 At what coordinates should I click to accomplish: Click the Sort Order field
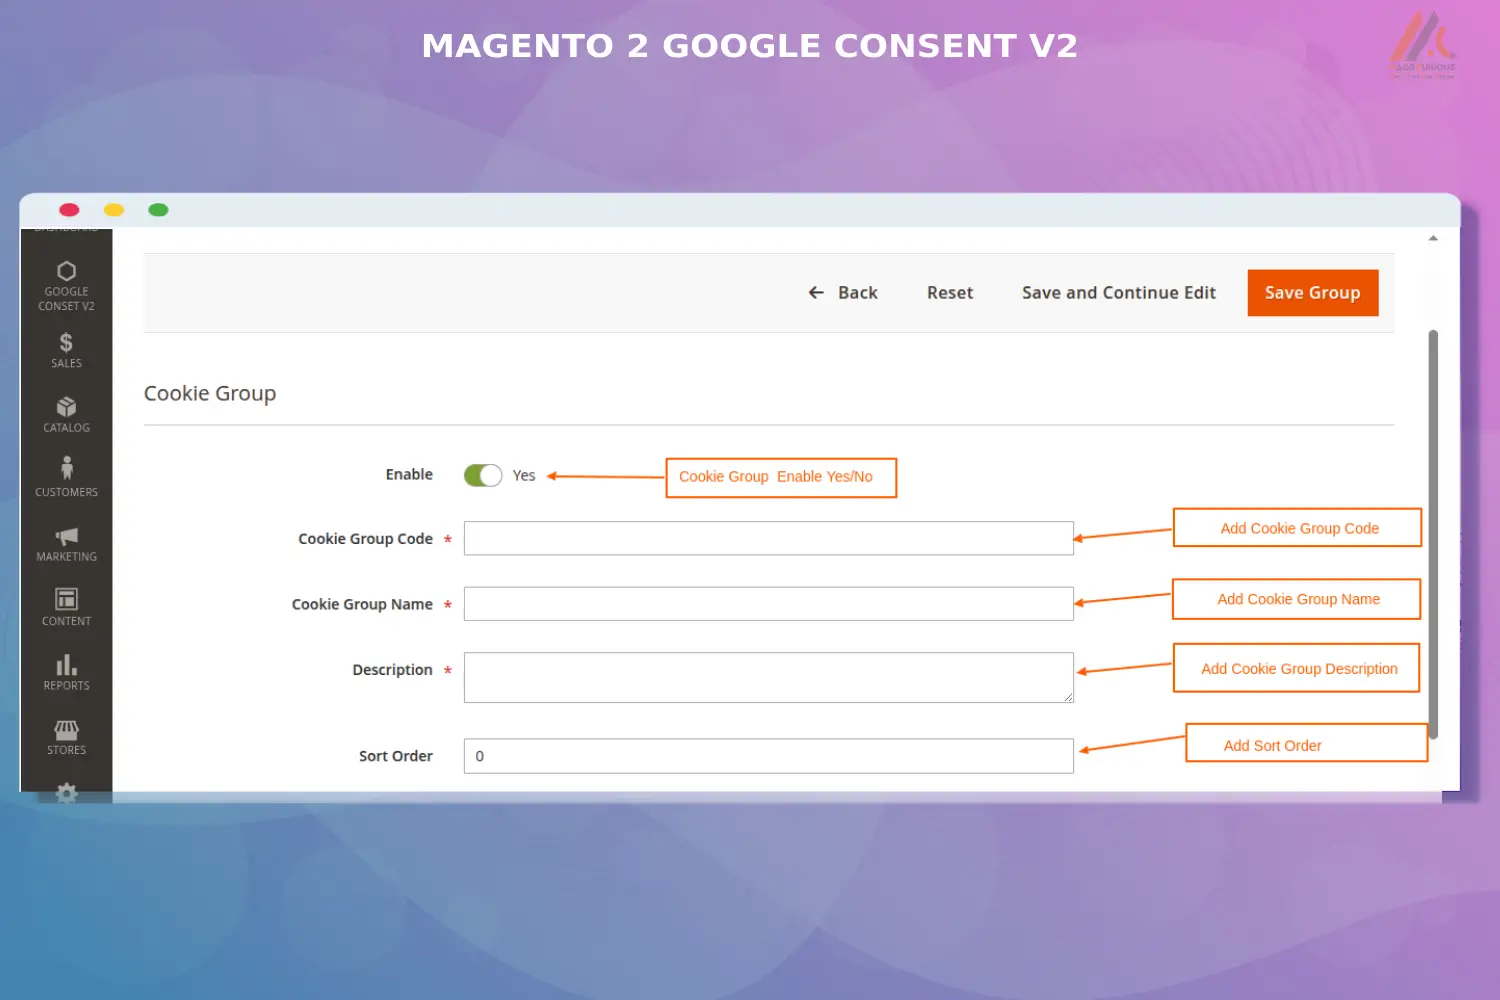(768, 756)
